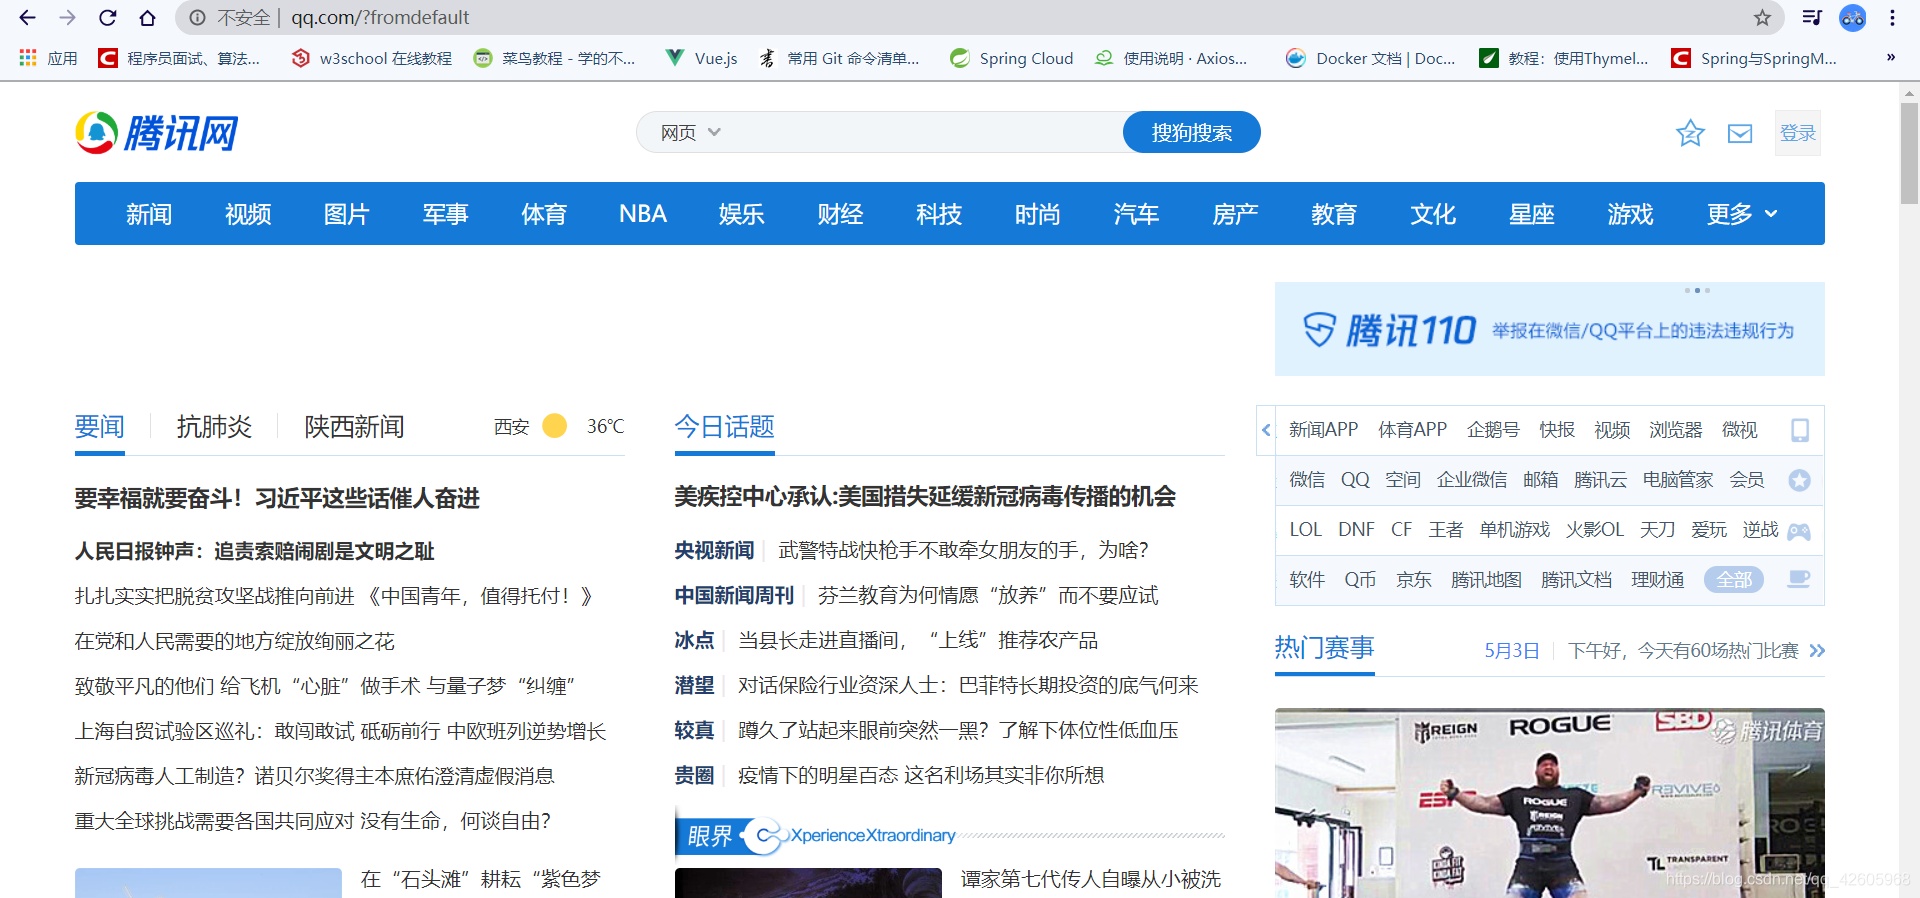Click the browser forward arrow
Image resolution: width=1920 pixels, height=898 pixels.
(x=67, y=18)
